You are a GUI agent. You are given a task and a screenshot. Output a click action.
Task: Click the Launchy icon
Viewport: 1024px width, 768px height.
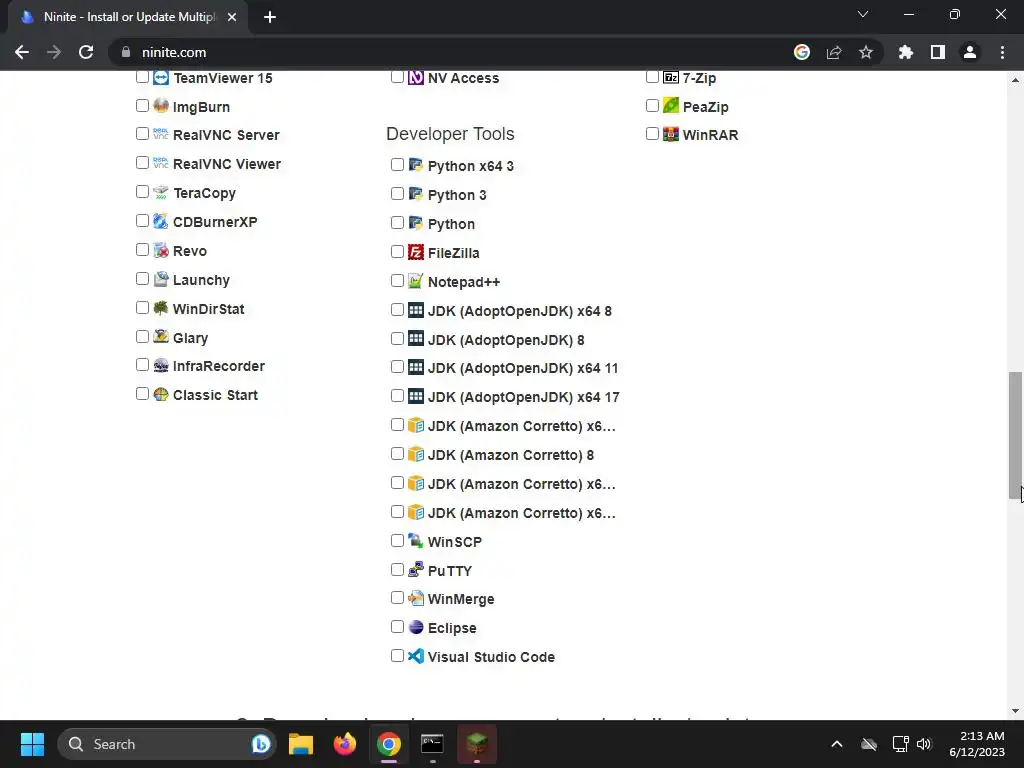161,280
